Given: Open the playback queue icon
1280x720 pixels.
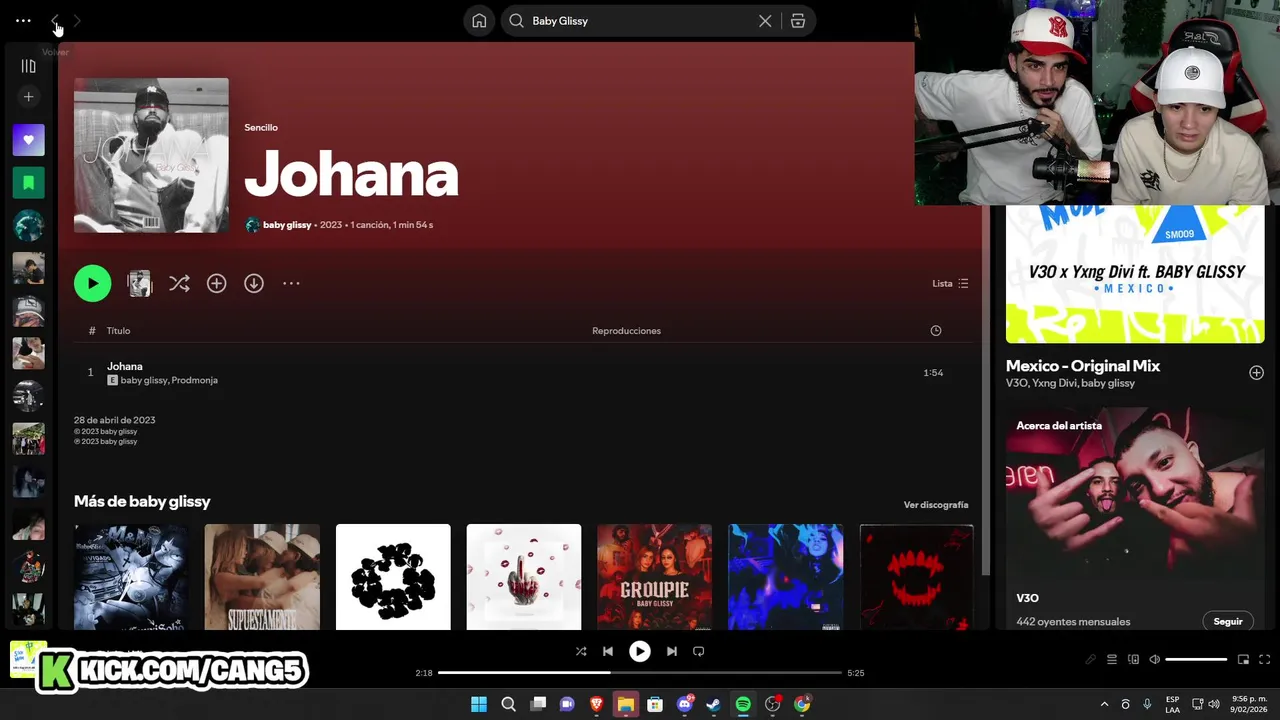Looking at the screenshot, I should click(1112, 660).
